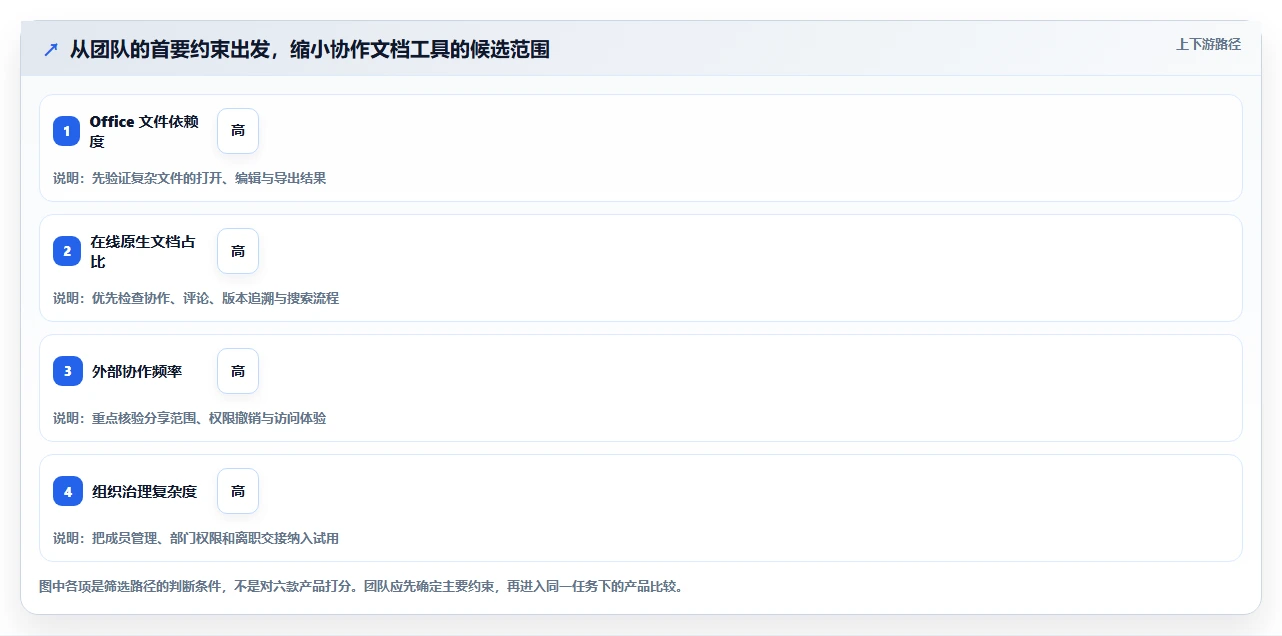Click the footer note starting 图中各项是筛选路径的判断条件
The width and height of the screenshot is (1282, 636).
point(361,586)
